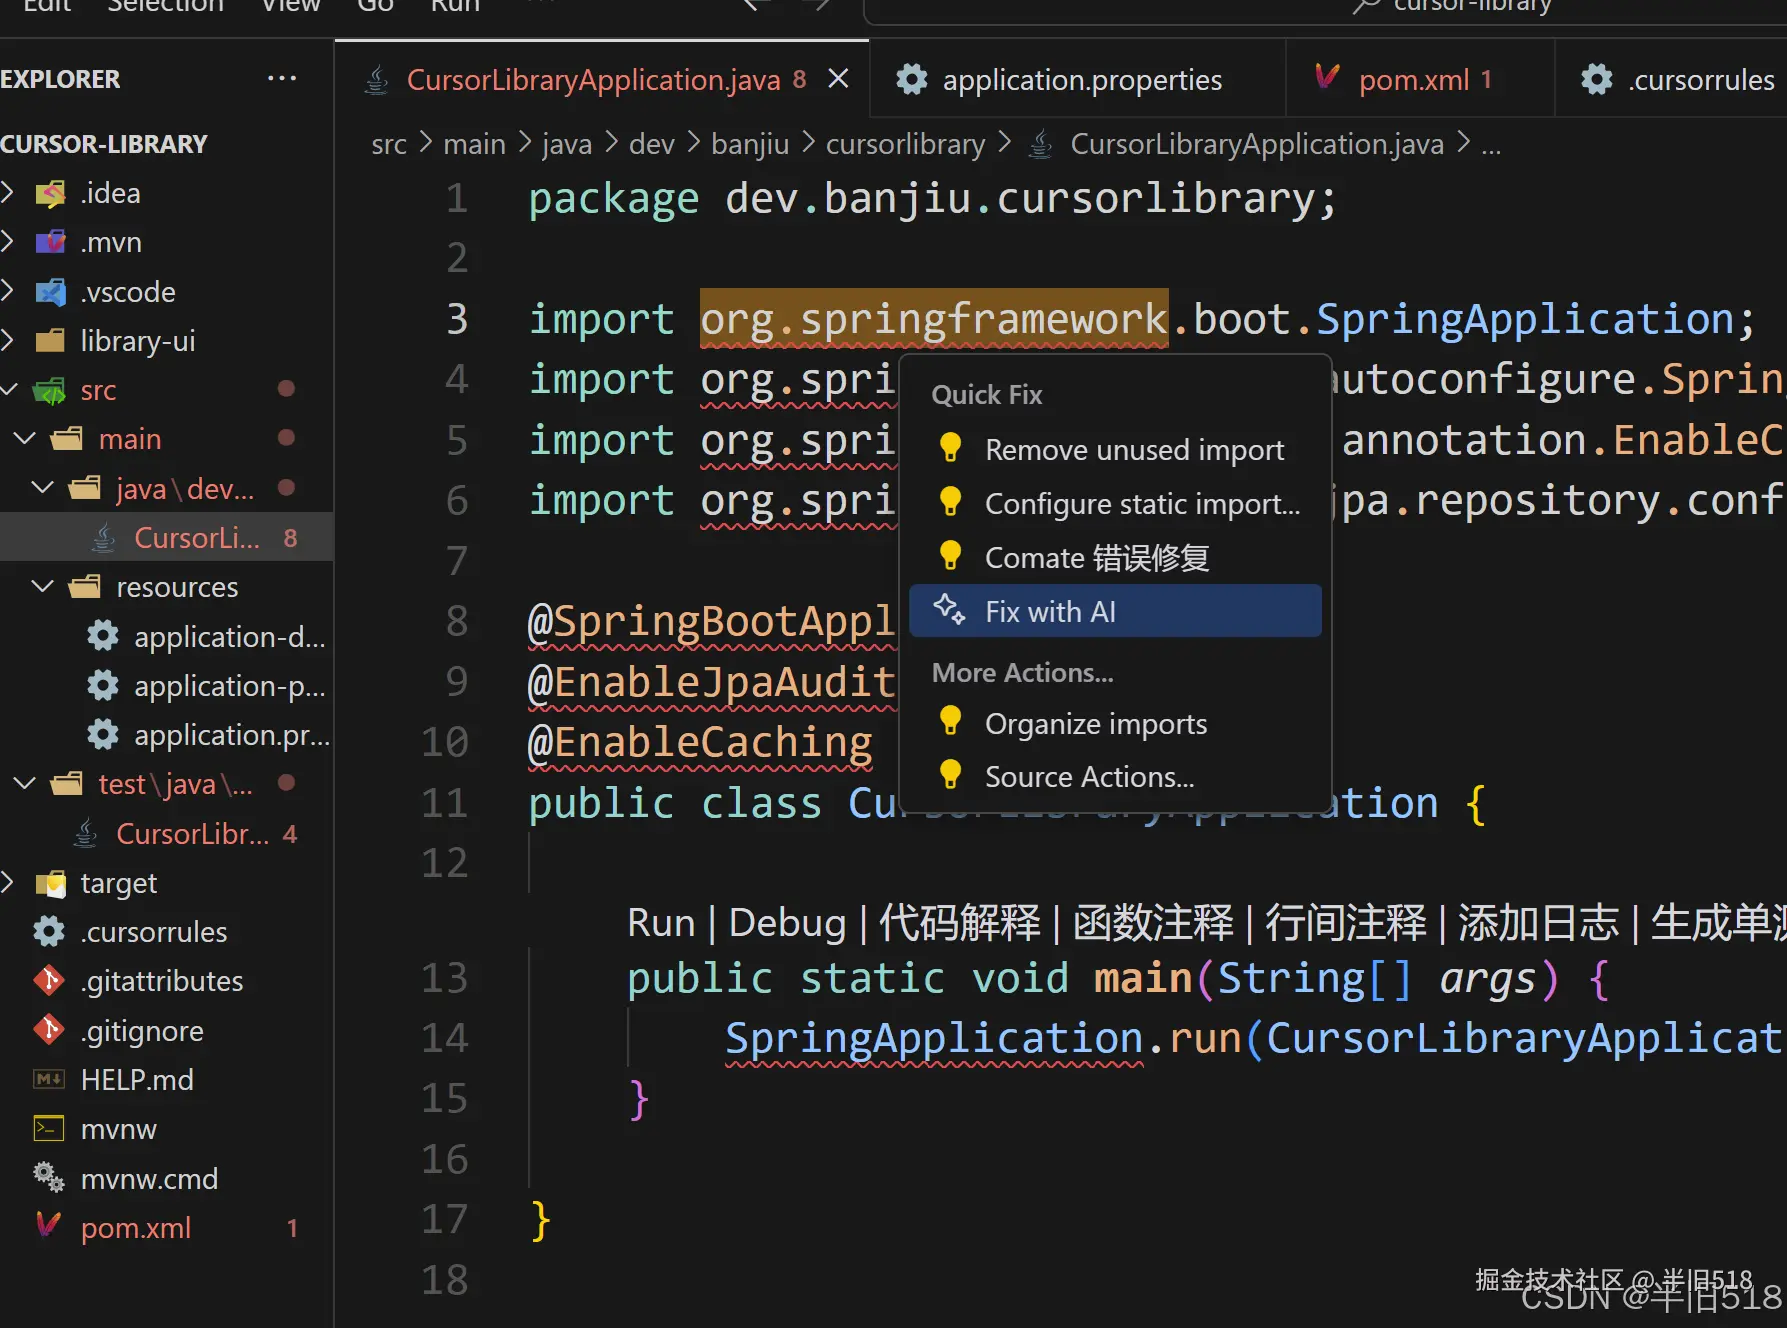Collapse the java\dev... folder
Screen dimensions: 1787x1328
click(x=43, y=487)
